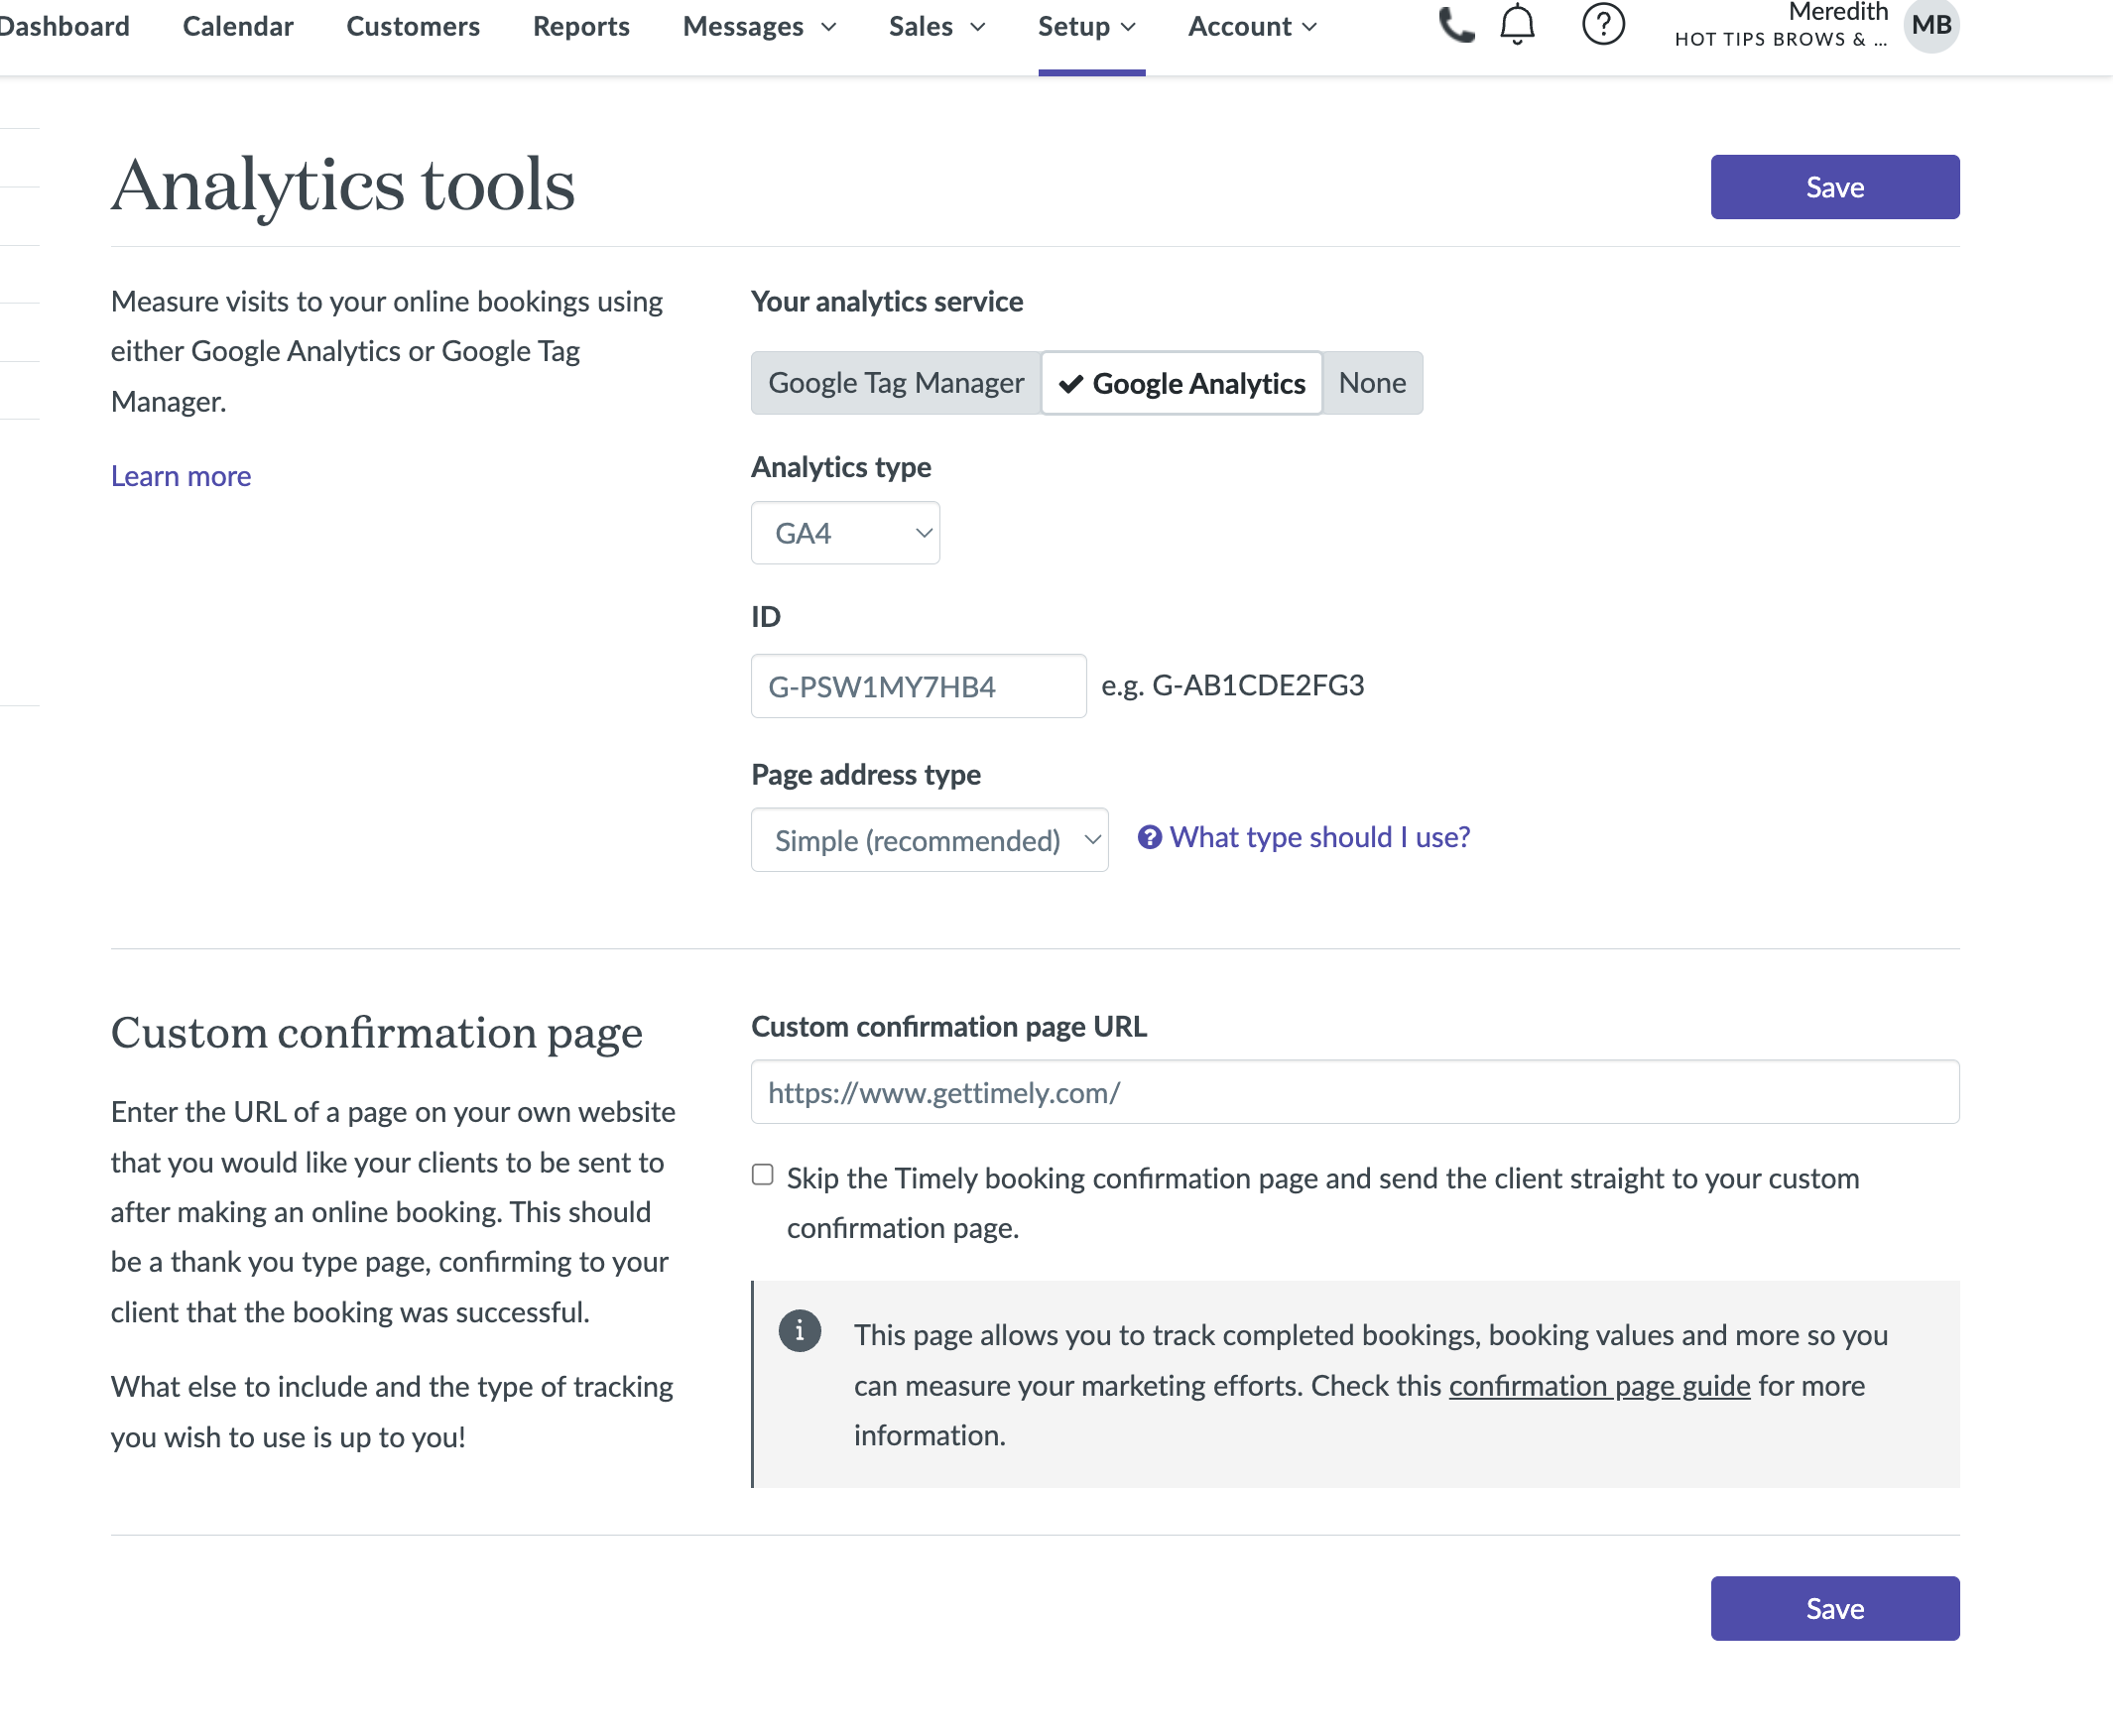The width and height of the screenshot is (2113, 1736).
Task: Expand the Messages menu
Action: tap(758, 27)
